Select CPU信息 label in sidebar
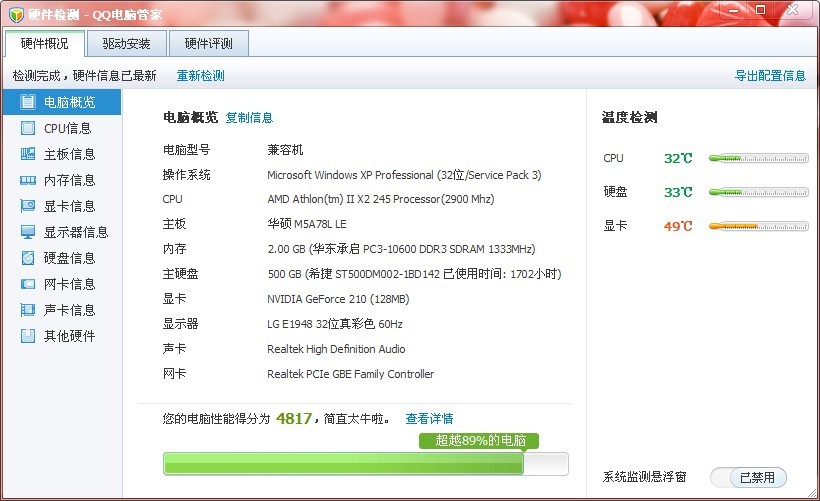 point(67,128)
